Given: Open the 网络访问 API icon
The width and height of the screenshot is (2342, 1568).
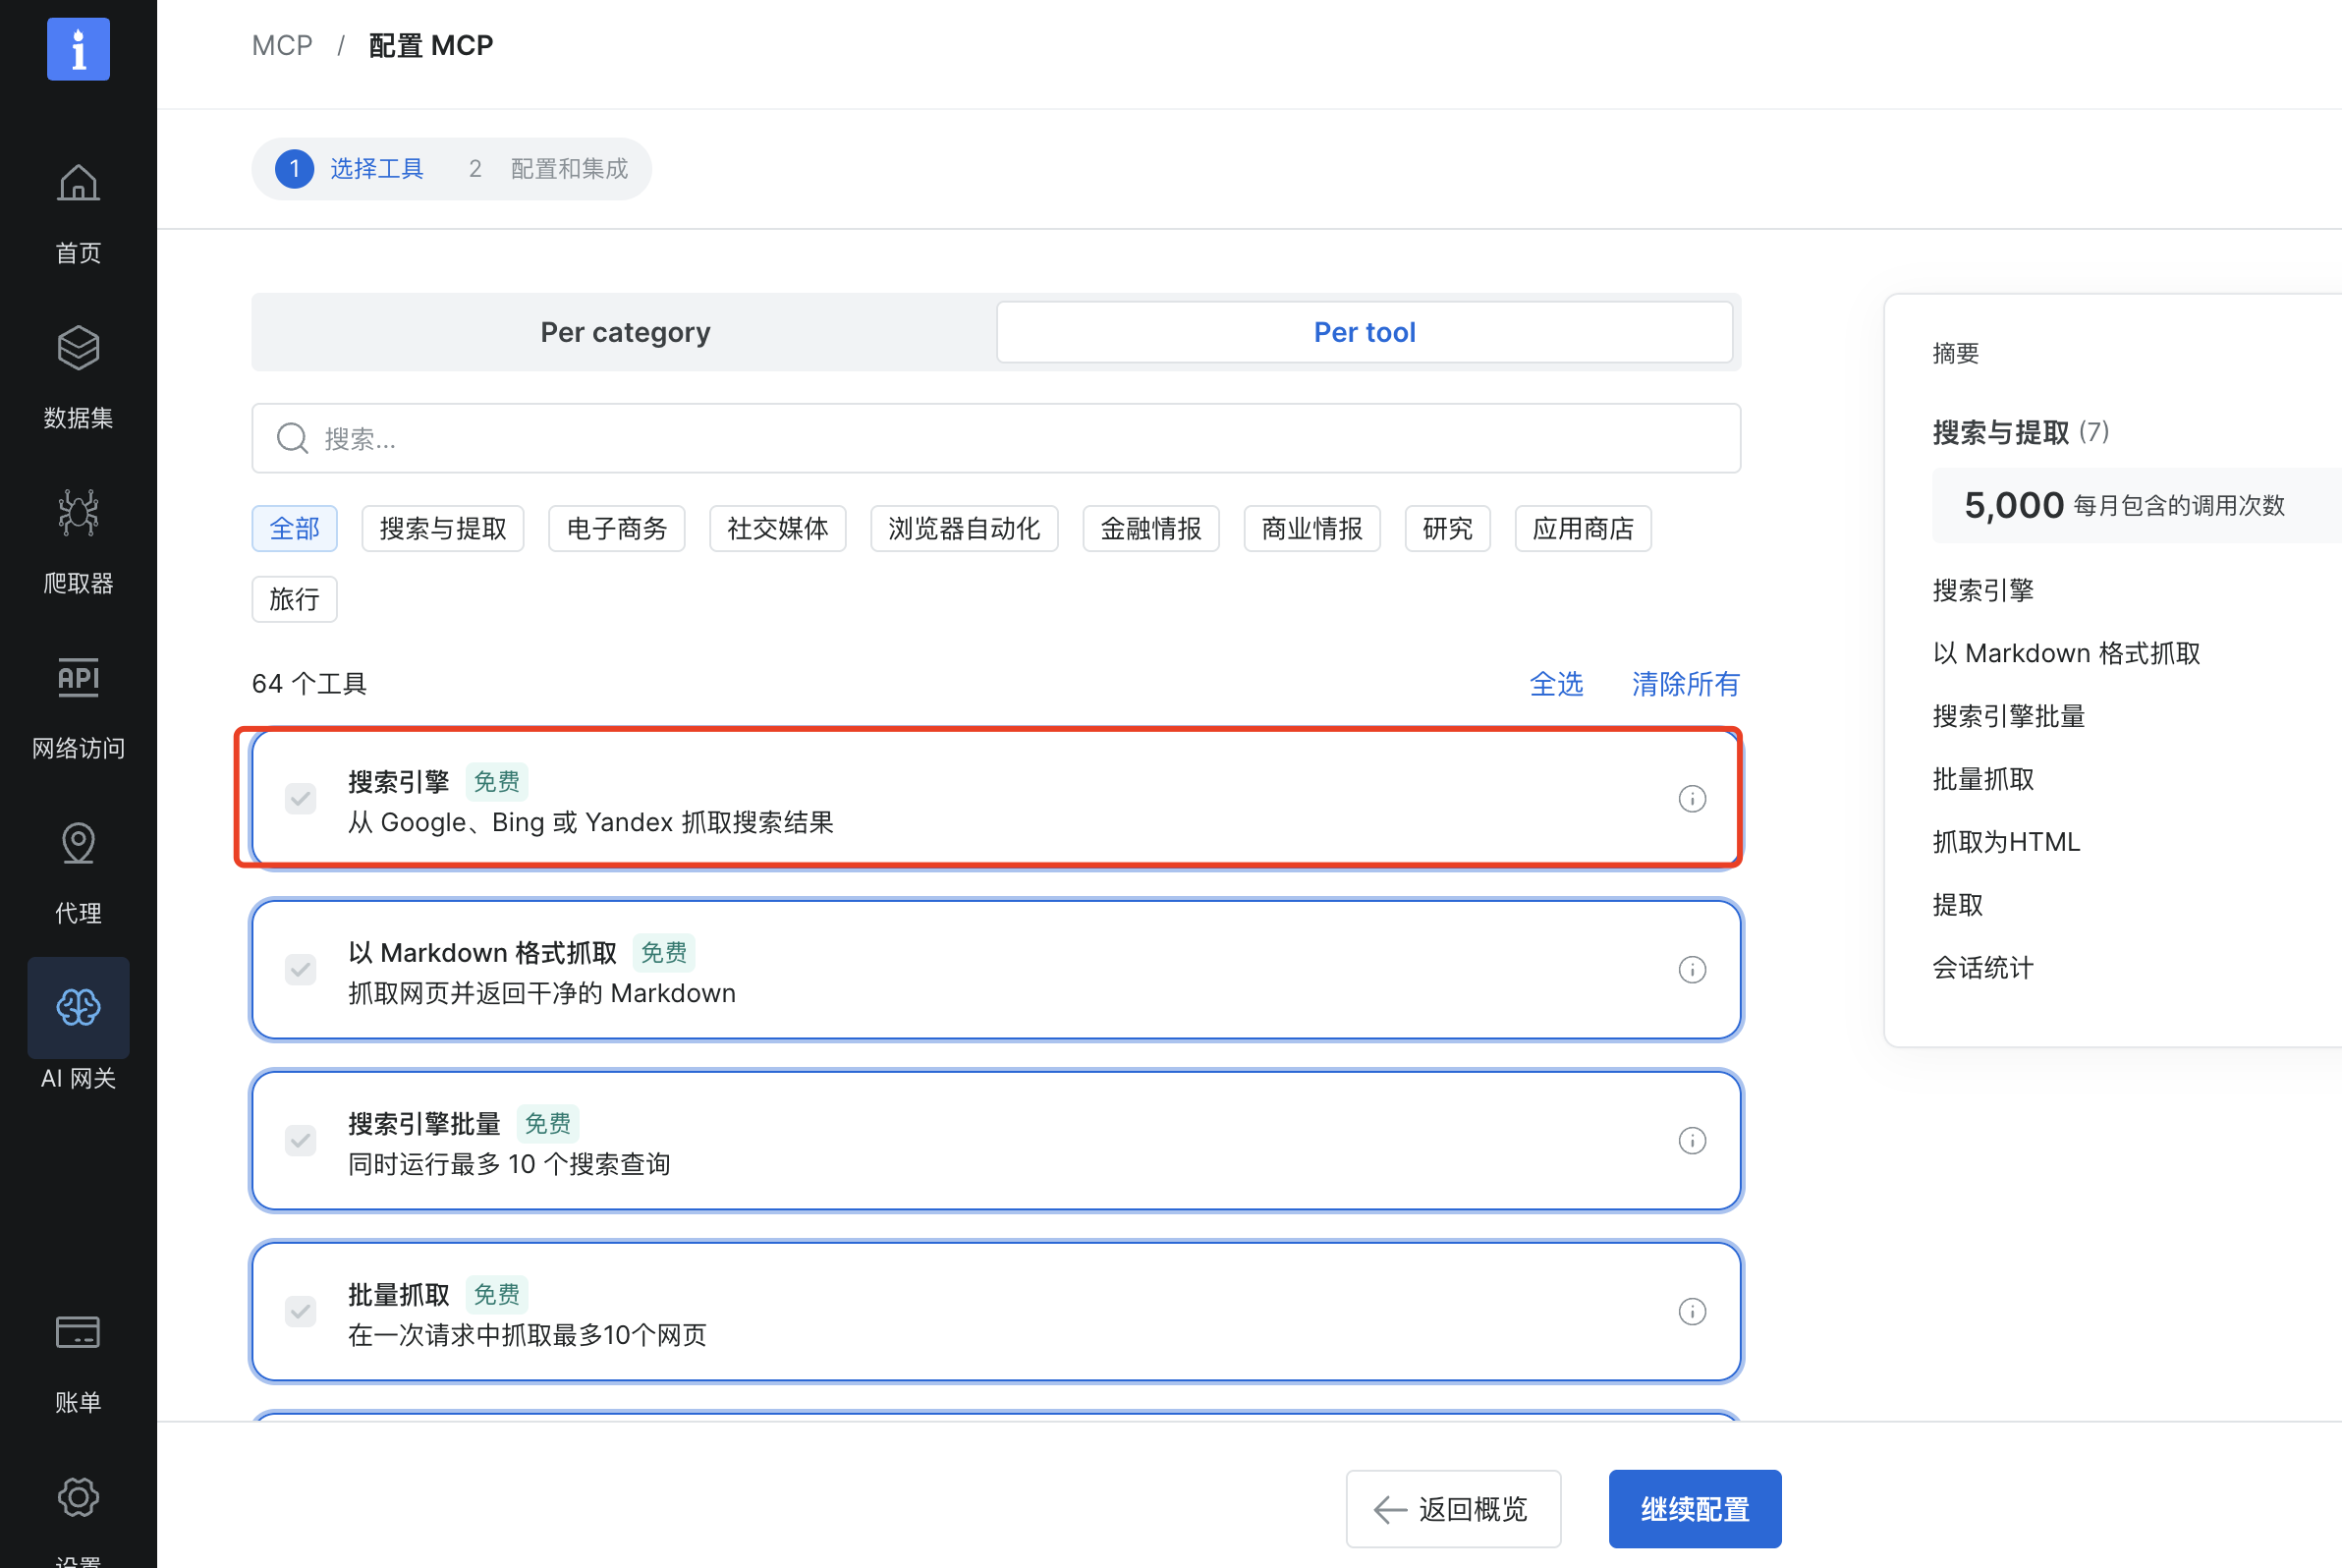Looking at the screenshot, I should pyautogui.click(x=78, y=679).
